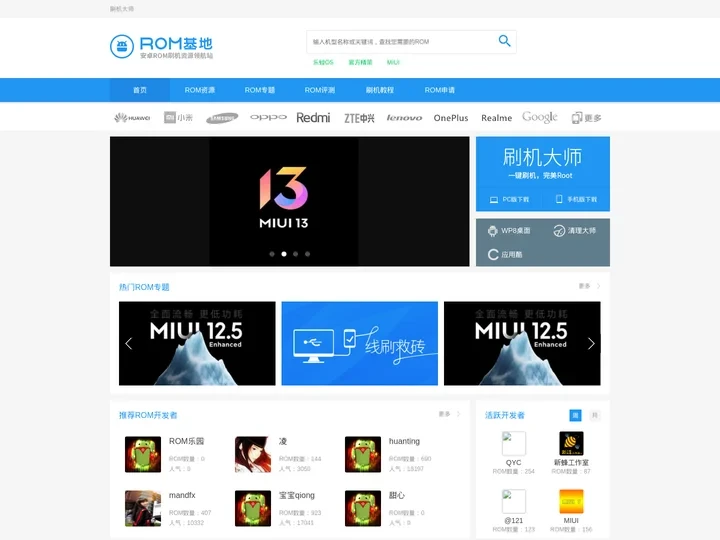Open the OPPO brand logo
The width and height of the screenshot is (720, 540).
click(x=269, y=118)
